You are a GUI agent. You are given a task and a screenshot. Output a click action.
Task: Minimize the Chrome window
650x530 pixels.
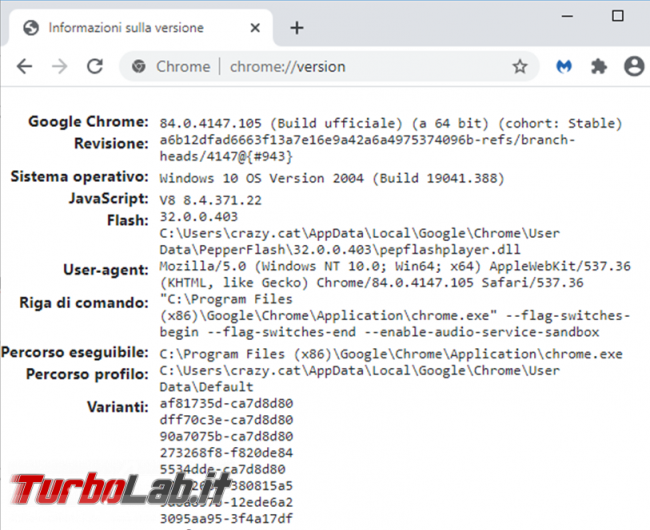(x=567, y=16)
